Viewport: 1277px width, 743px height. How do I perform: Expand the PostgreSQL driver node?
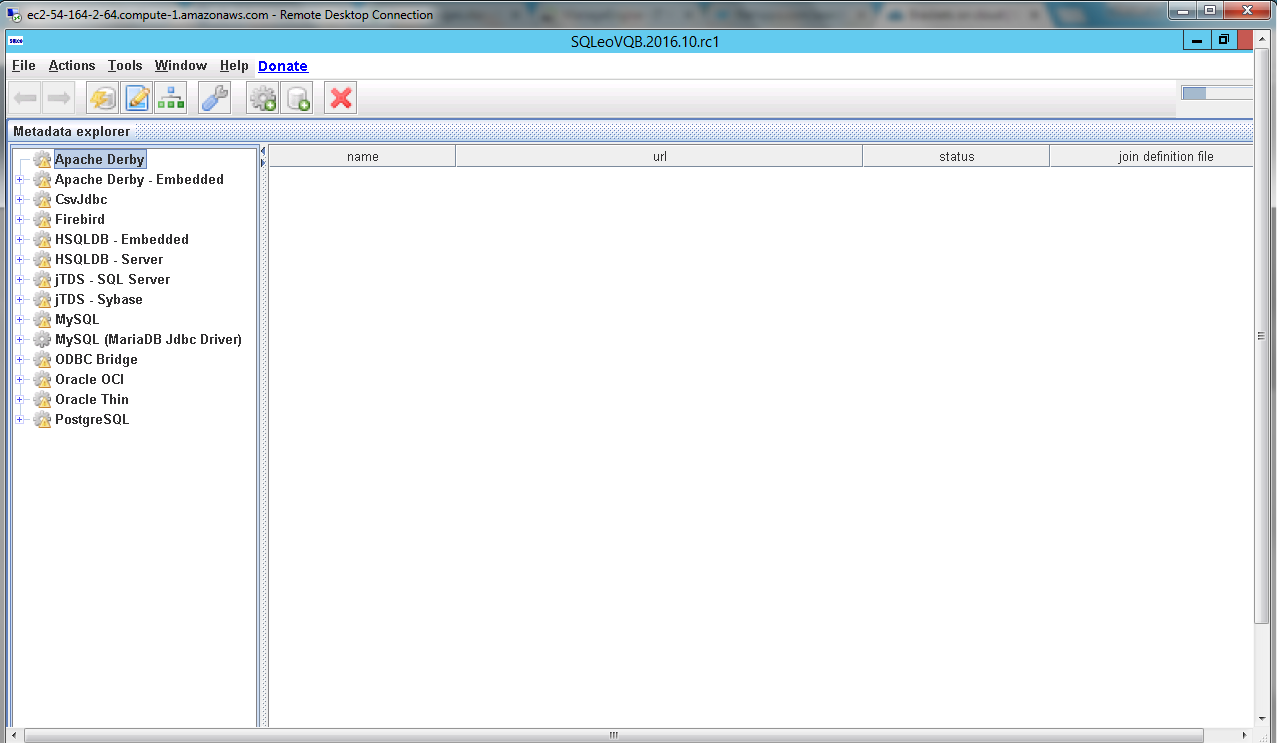(19, 420)
